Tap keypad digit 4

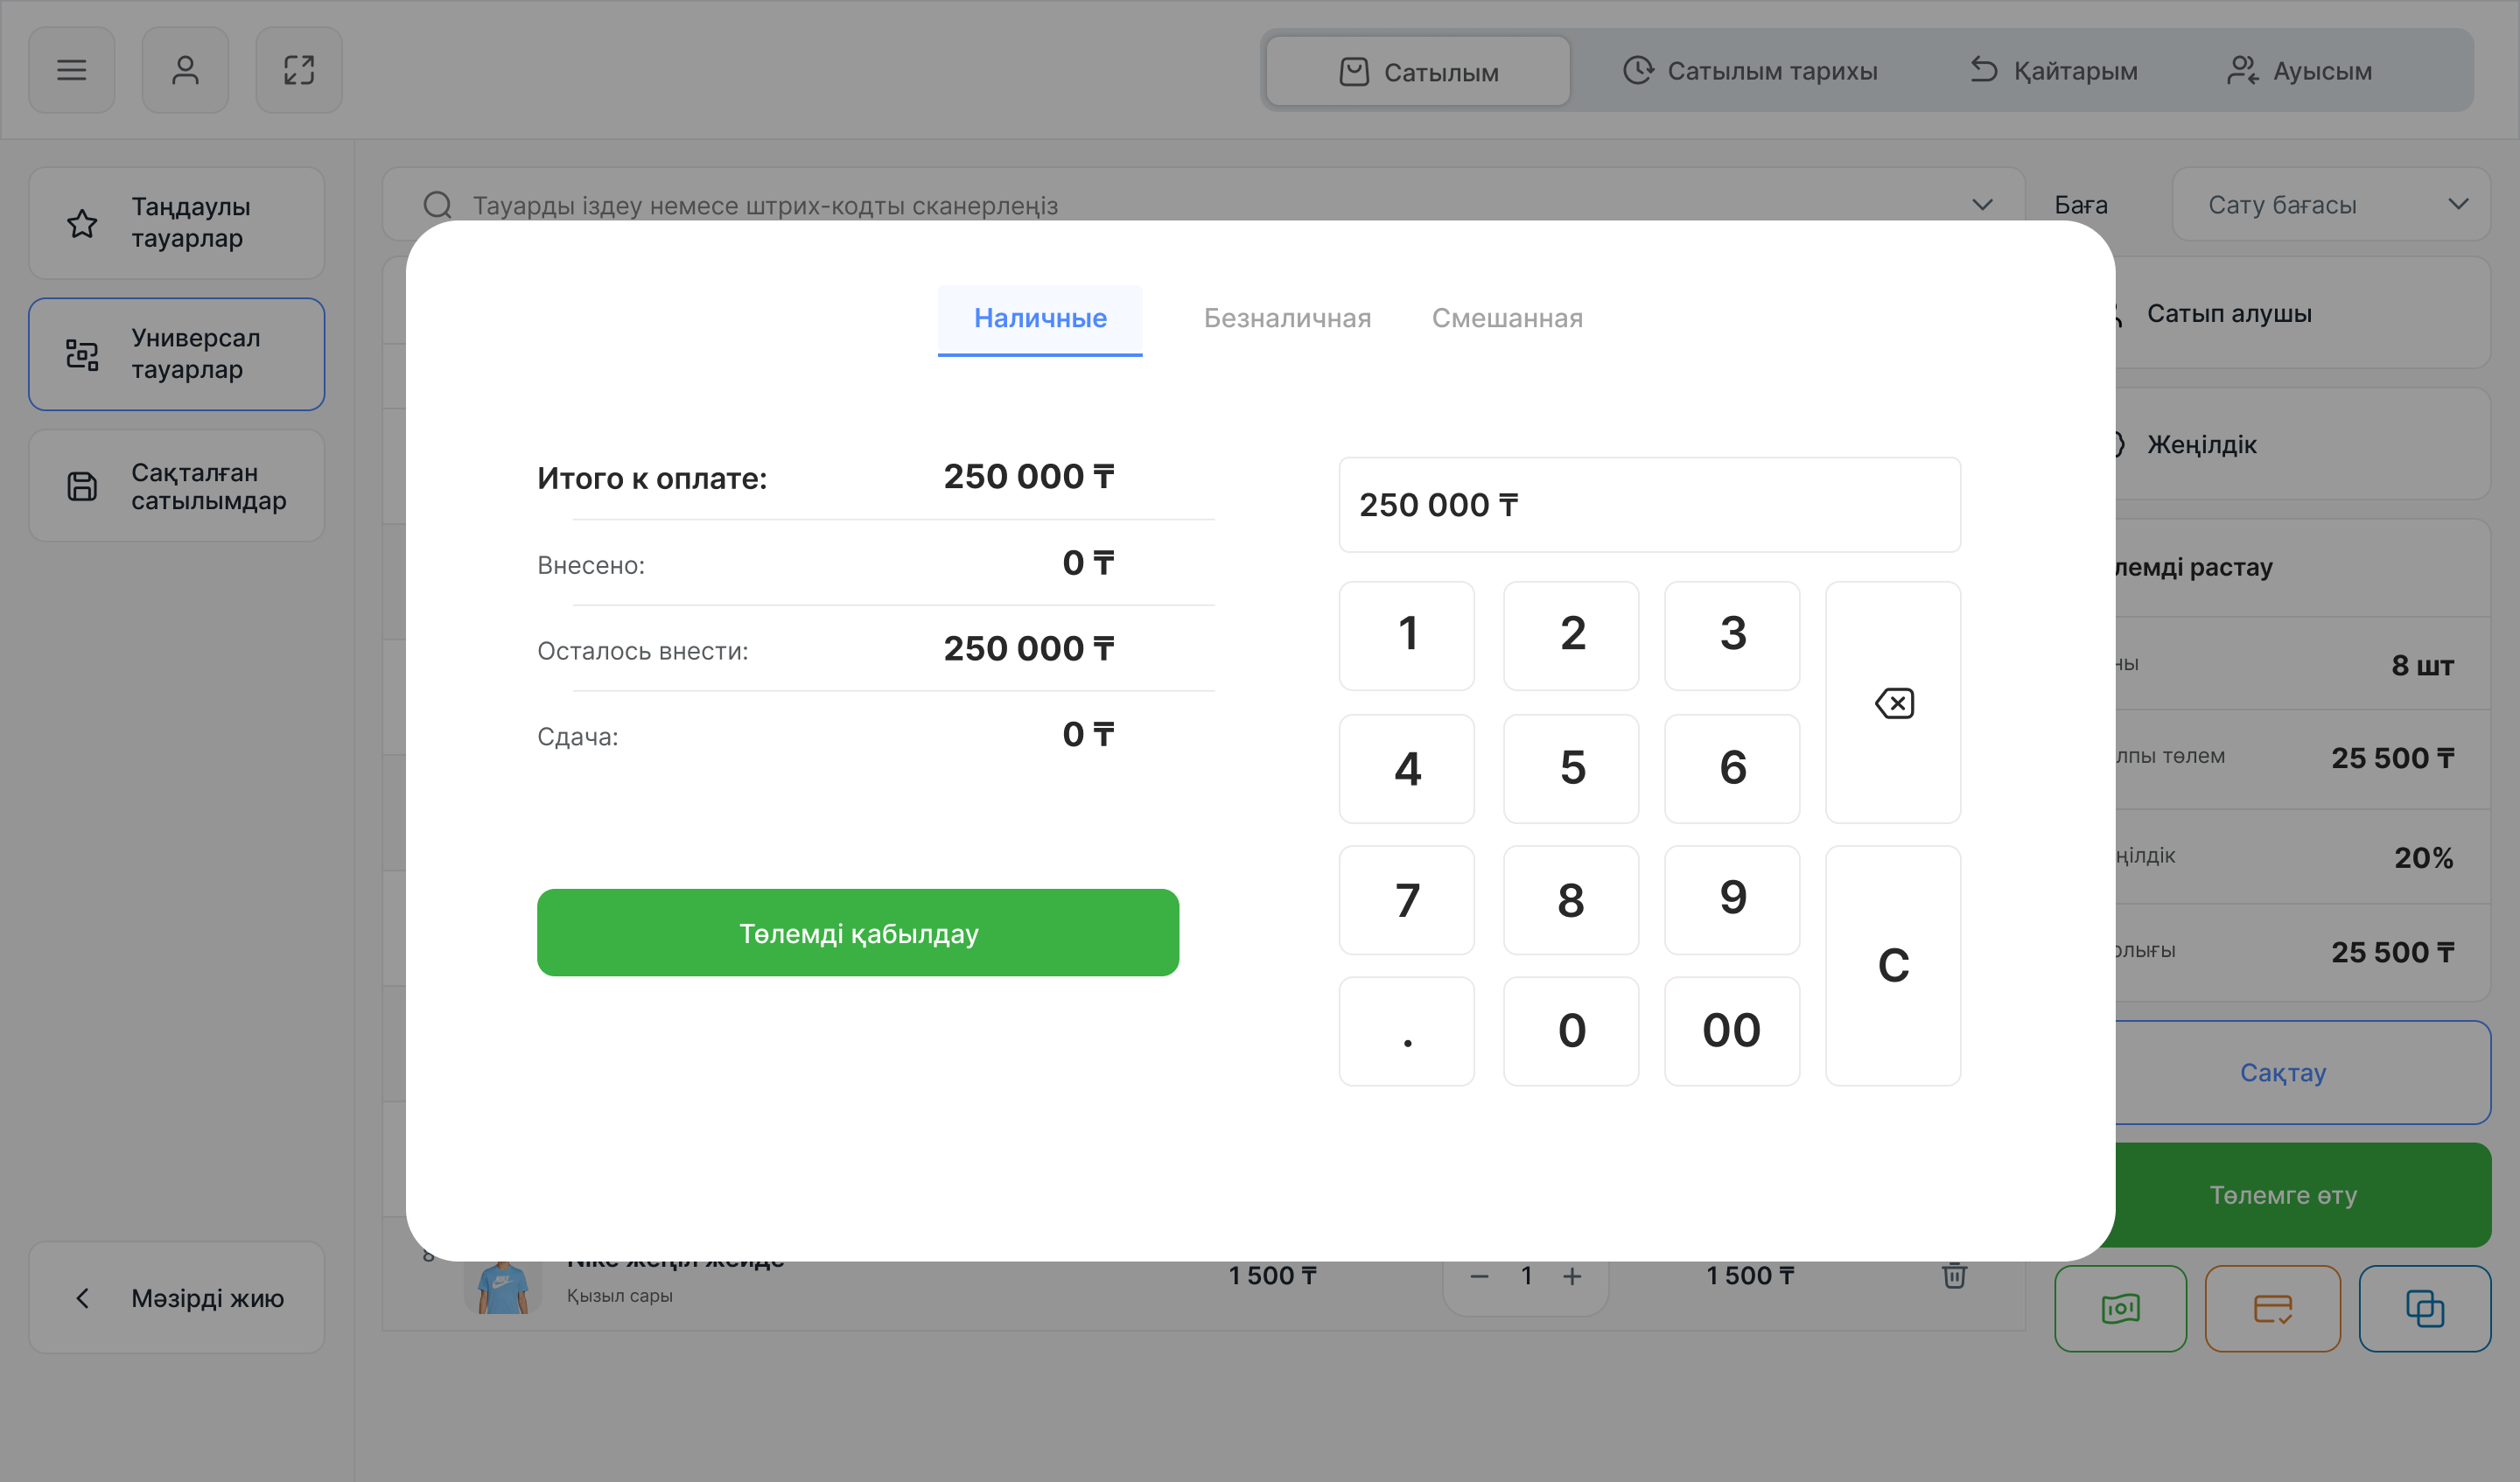coord(1407,769)
